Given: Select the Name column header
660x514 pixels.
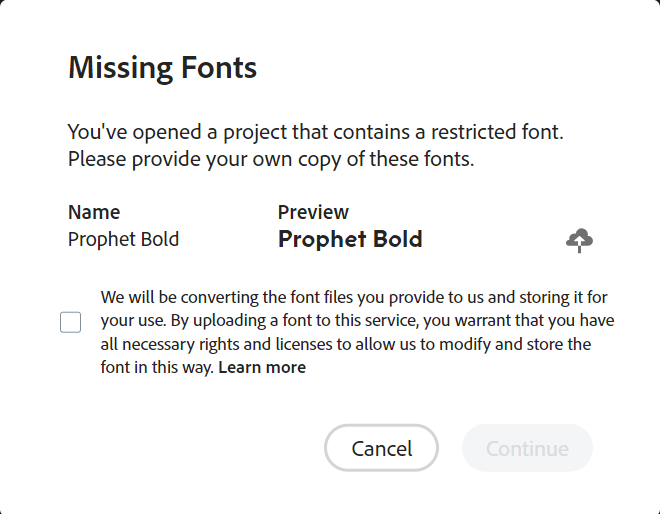Looking at the screenshot, I should pyautogui.click(x=94, y=212).
